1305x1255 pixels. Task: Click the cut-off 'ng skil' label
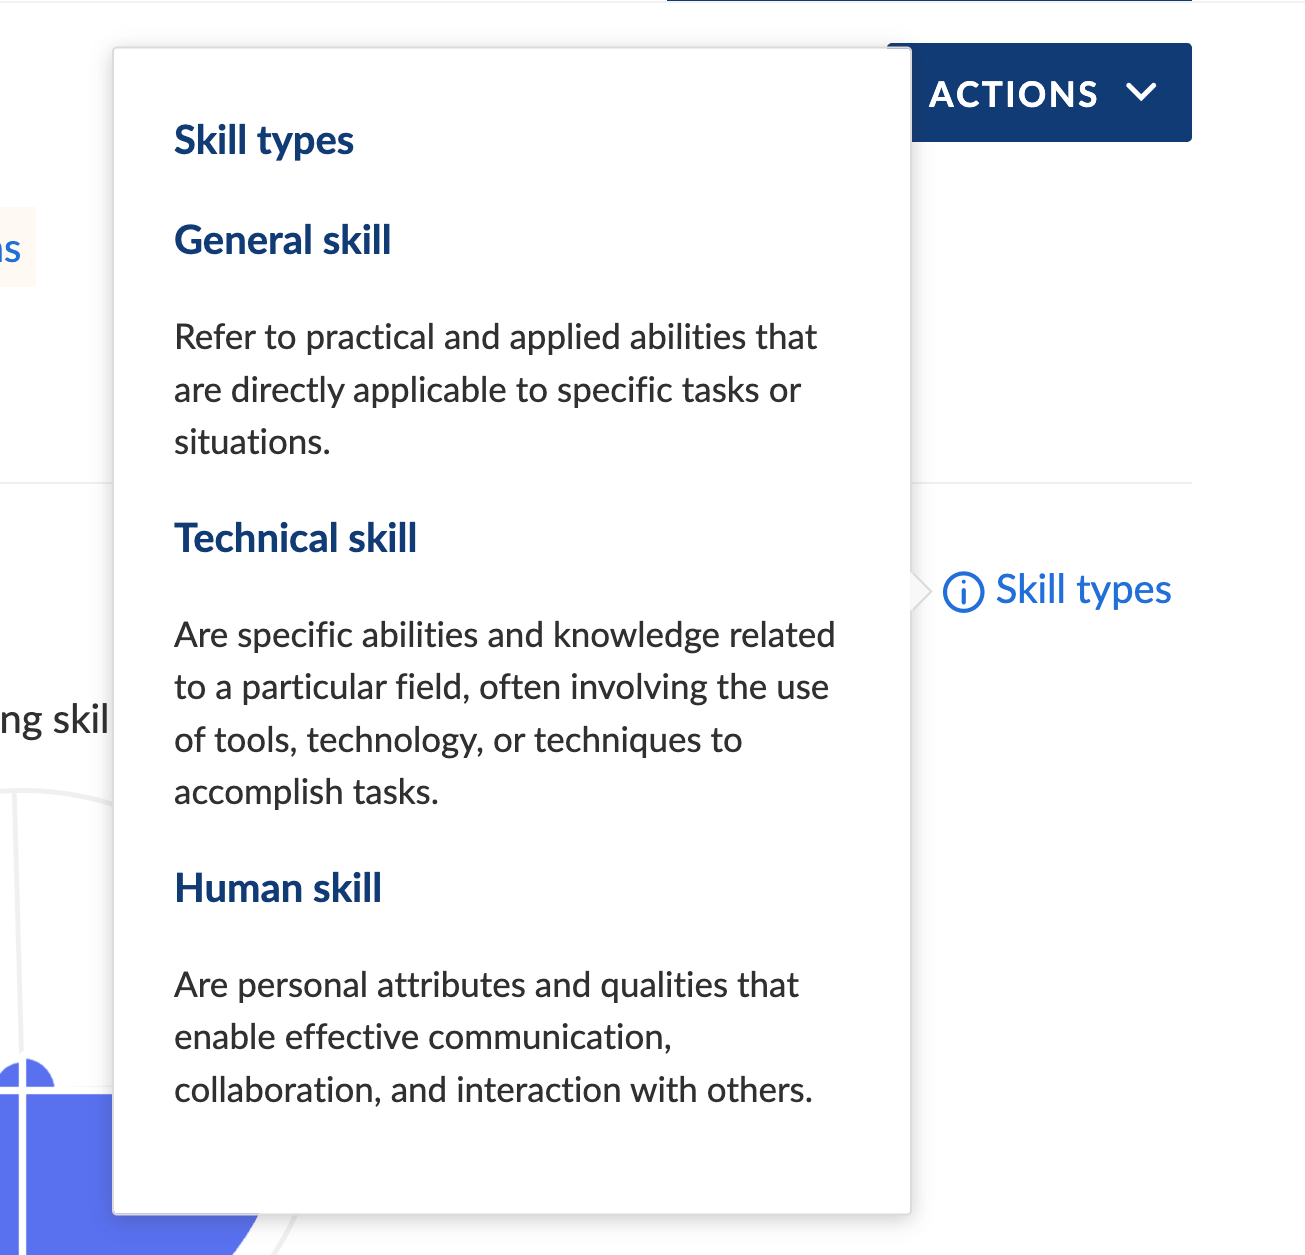[54, 720]
